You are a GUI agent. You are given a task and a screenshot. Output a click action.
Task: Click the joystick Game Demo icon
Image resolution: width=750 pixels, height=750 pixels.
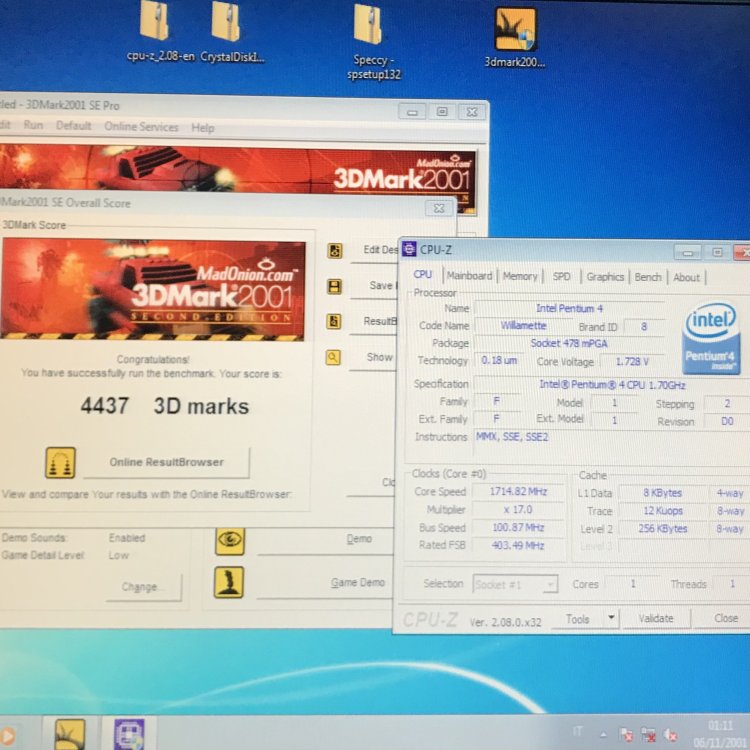click(x=230, y=582)
